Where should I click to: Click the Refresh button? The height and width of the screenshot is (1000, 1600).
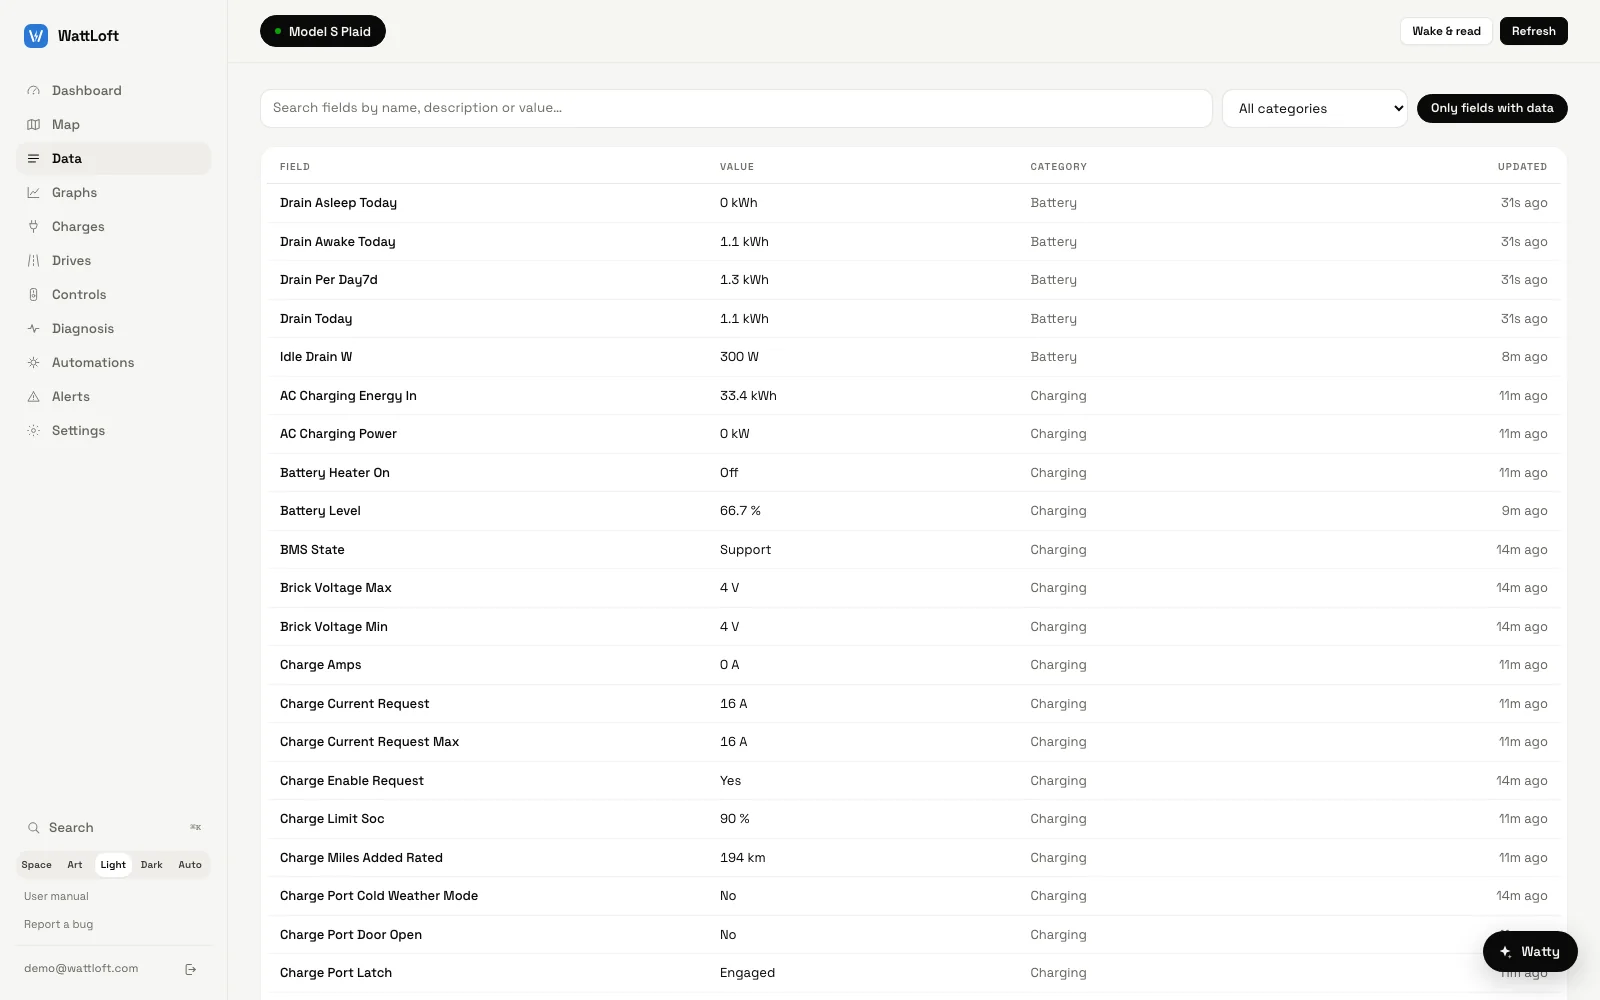click(1534, 31)
